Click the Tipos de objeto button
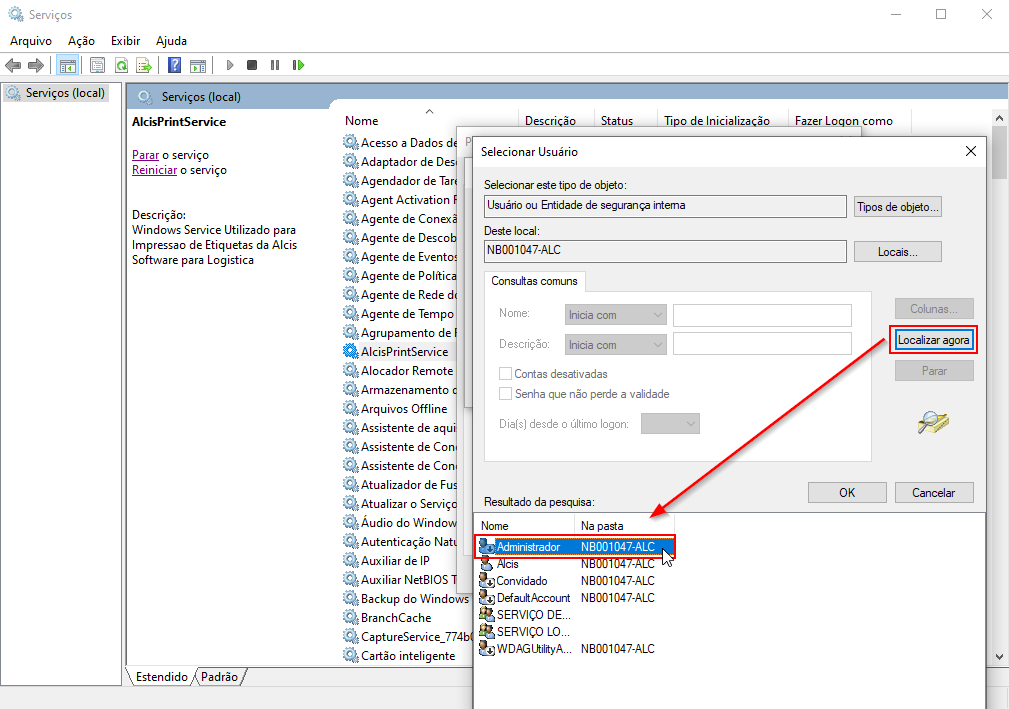Image resolution: width=1009 pixels, height=709 pixels. (897, 207)
